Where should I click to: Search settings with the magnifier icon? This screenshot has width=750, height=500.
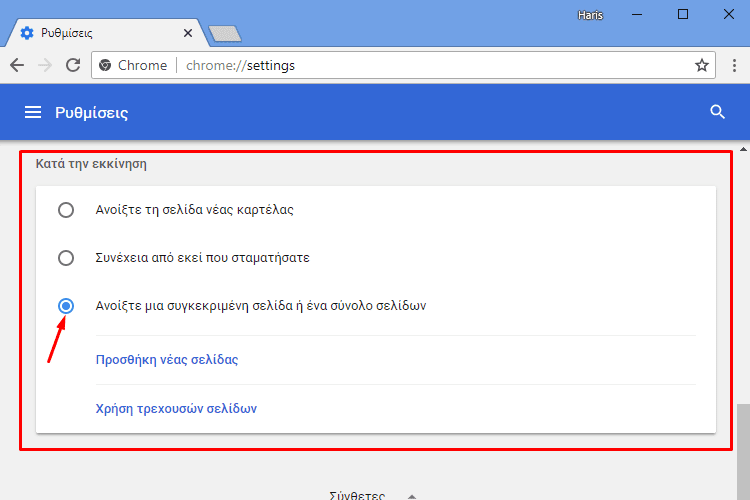coord(717,112)
